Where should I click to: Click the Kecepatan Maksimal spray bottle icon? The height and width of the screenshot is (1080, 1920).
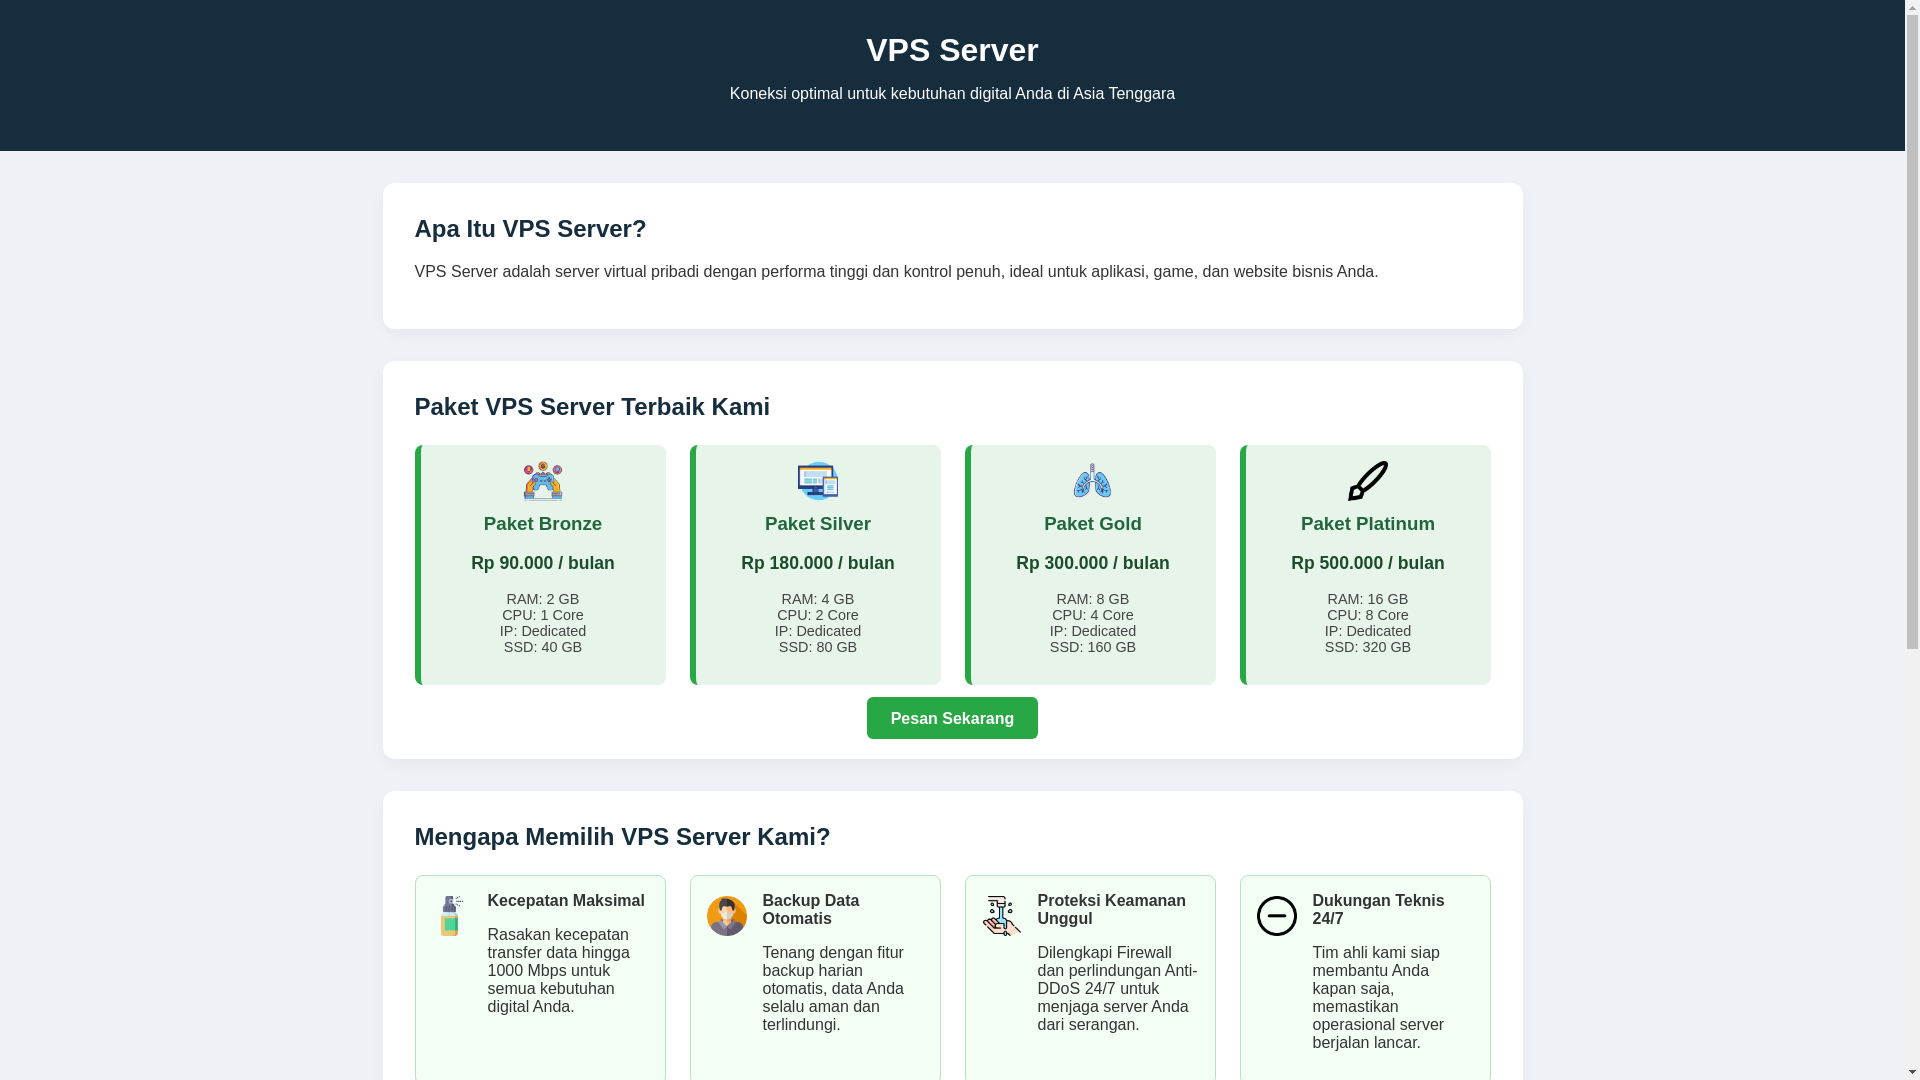pyautogui.click(x=451, y=916)
